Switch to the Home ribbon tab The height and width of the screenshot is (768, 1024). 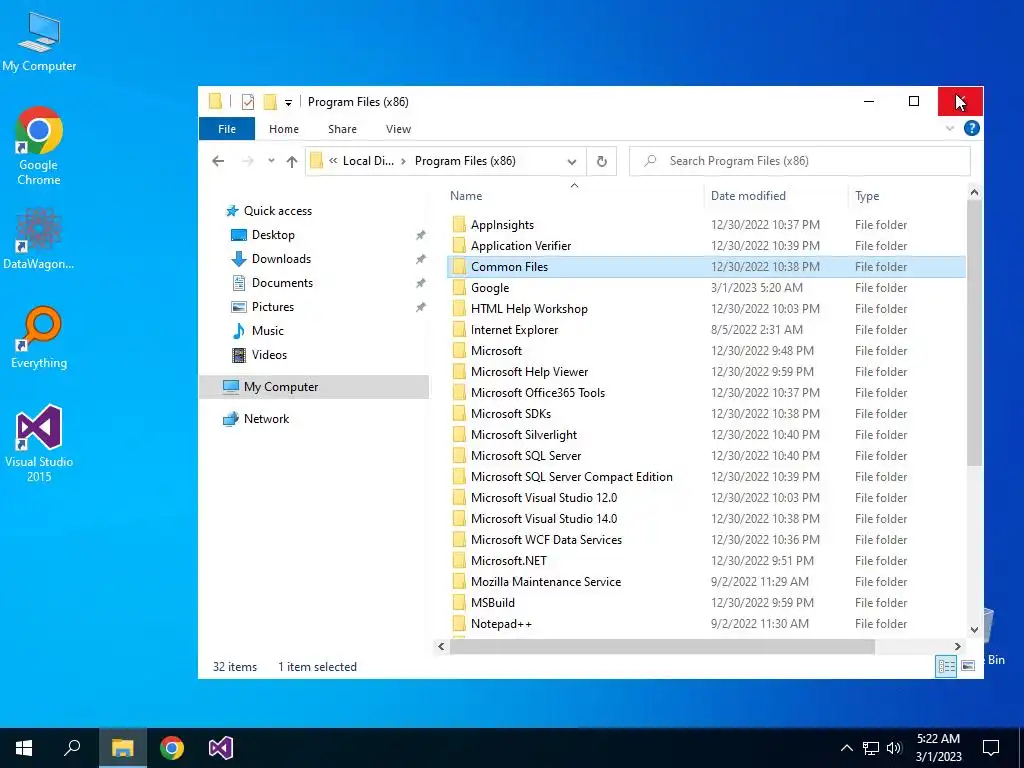(x=283, y=129)
